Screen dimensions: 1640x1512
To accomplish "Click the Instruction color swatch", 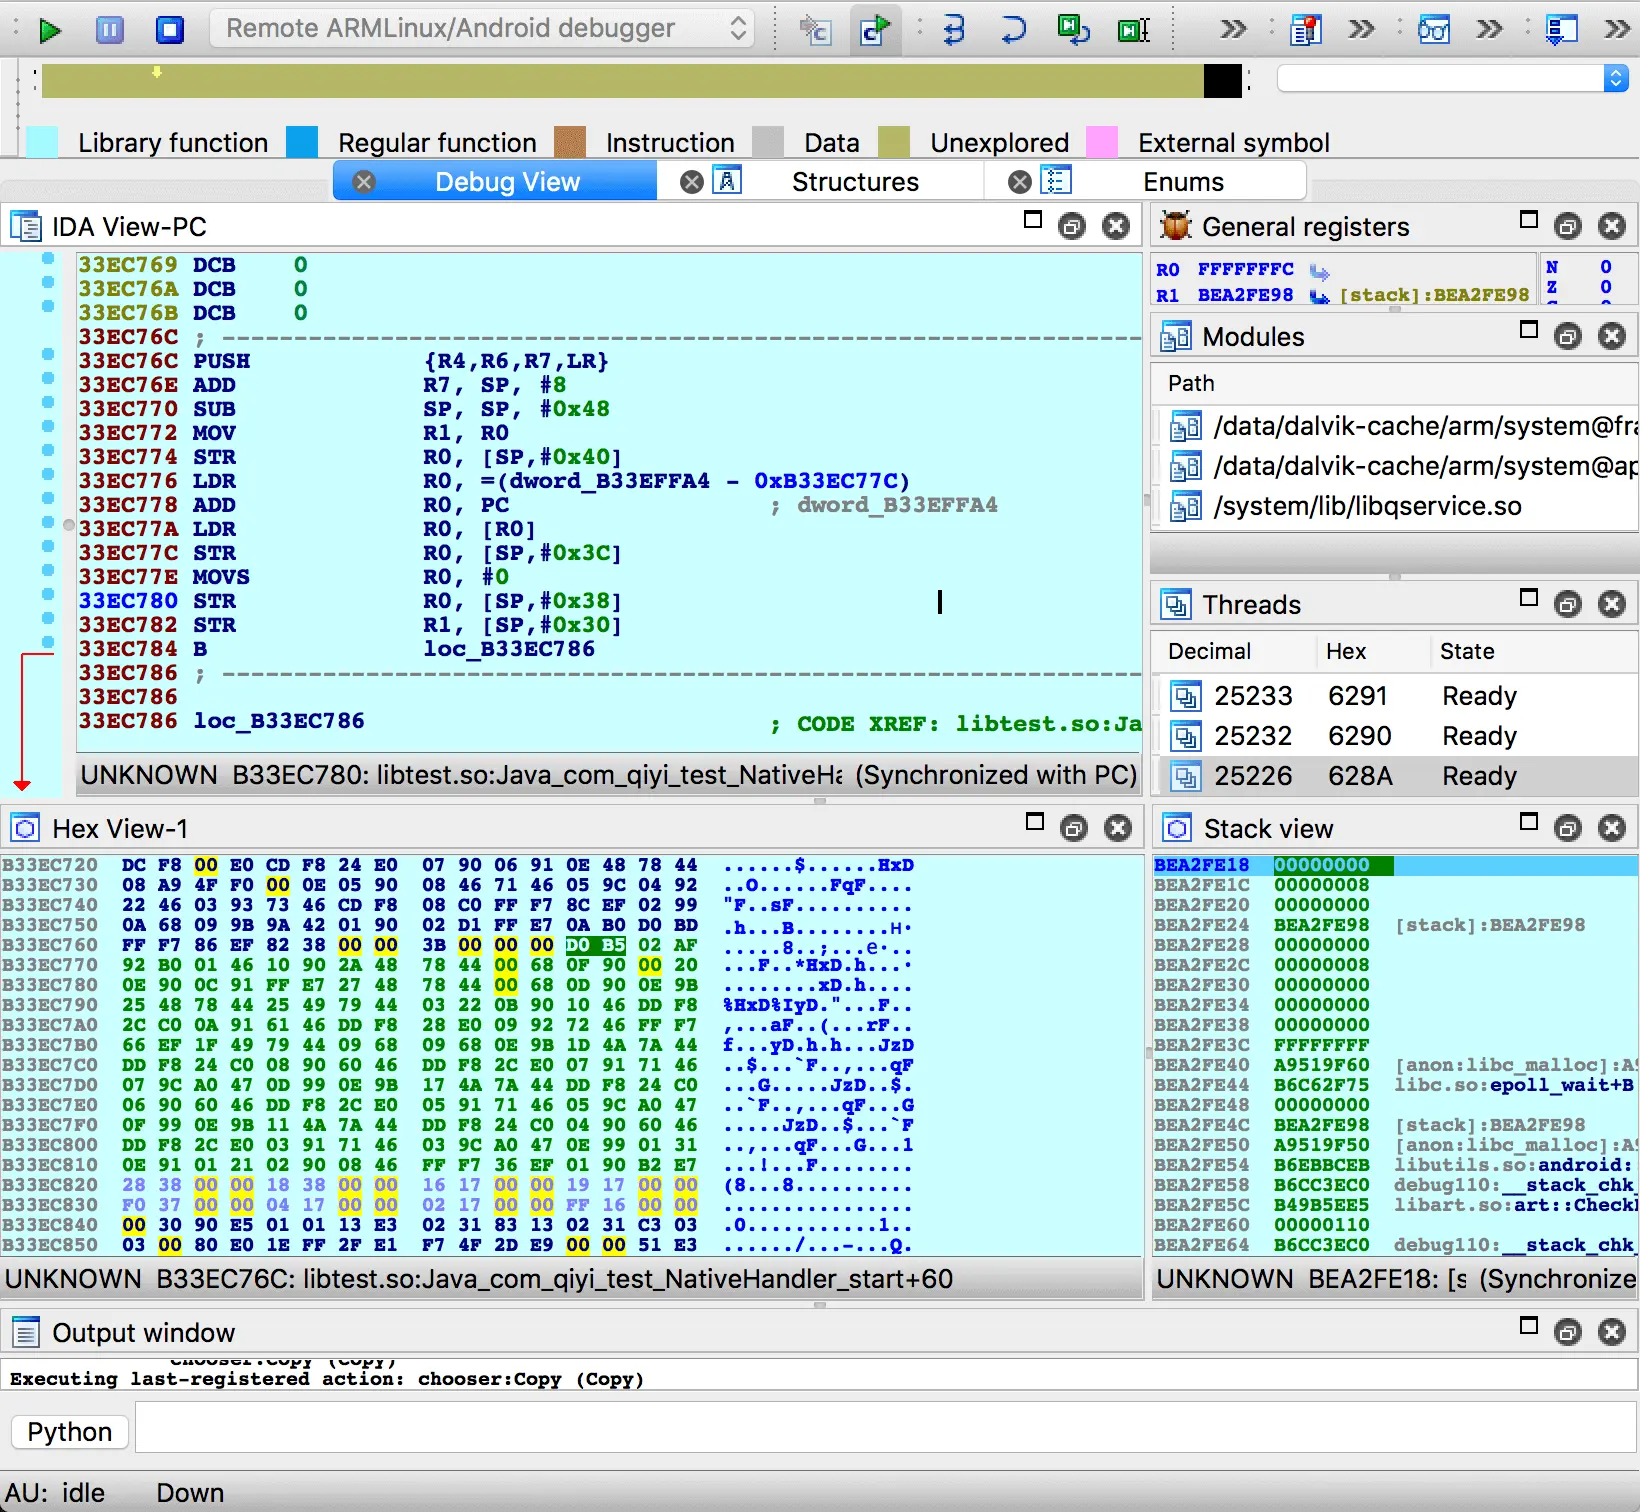I will click(x=570, y=142).
